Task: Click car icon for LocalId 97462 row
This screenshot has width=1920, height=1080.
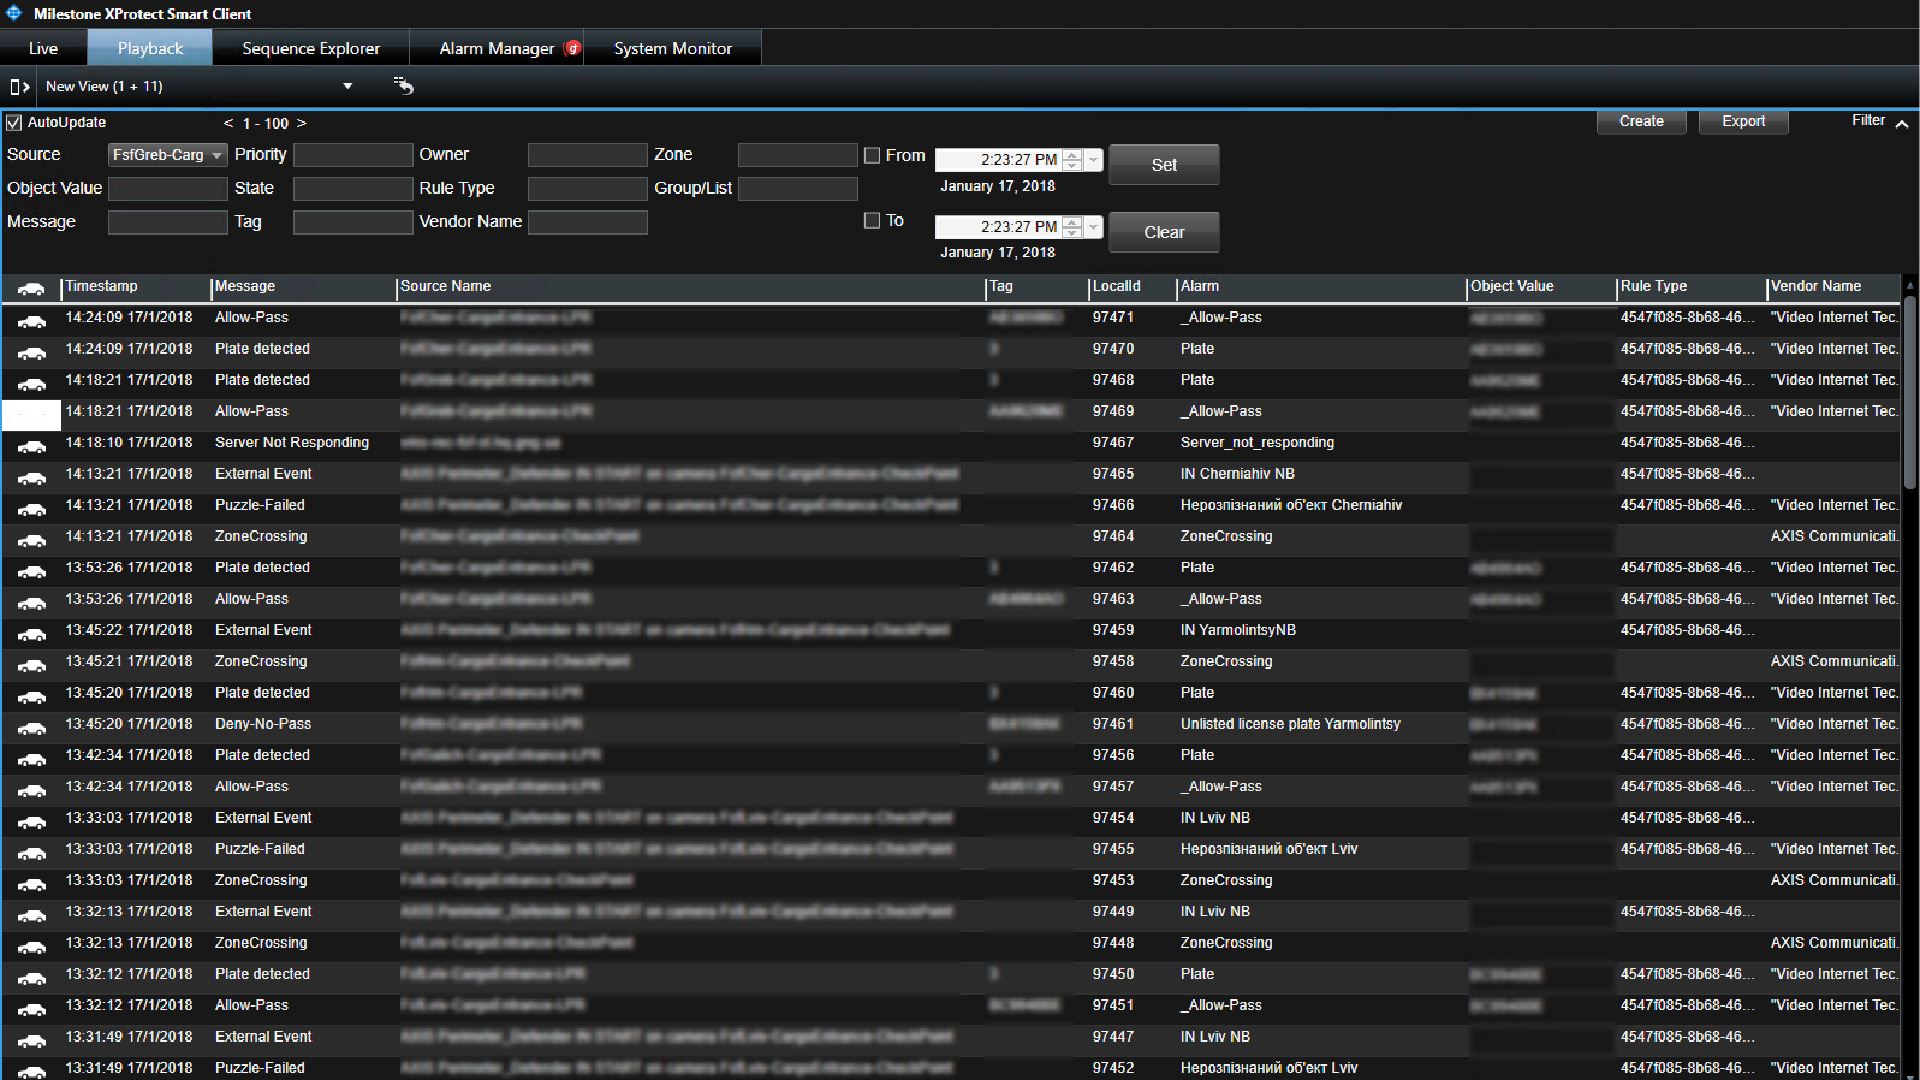Action: coord(32,571)
